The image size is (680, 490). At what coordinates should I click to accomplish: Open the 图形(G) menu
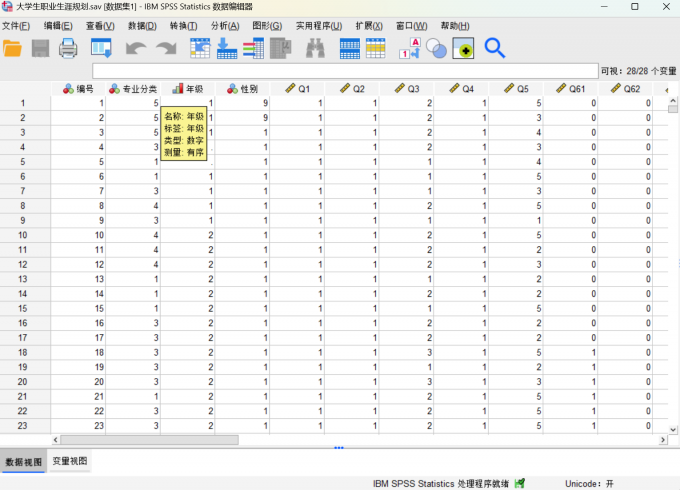click(266, 25)
